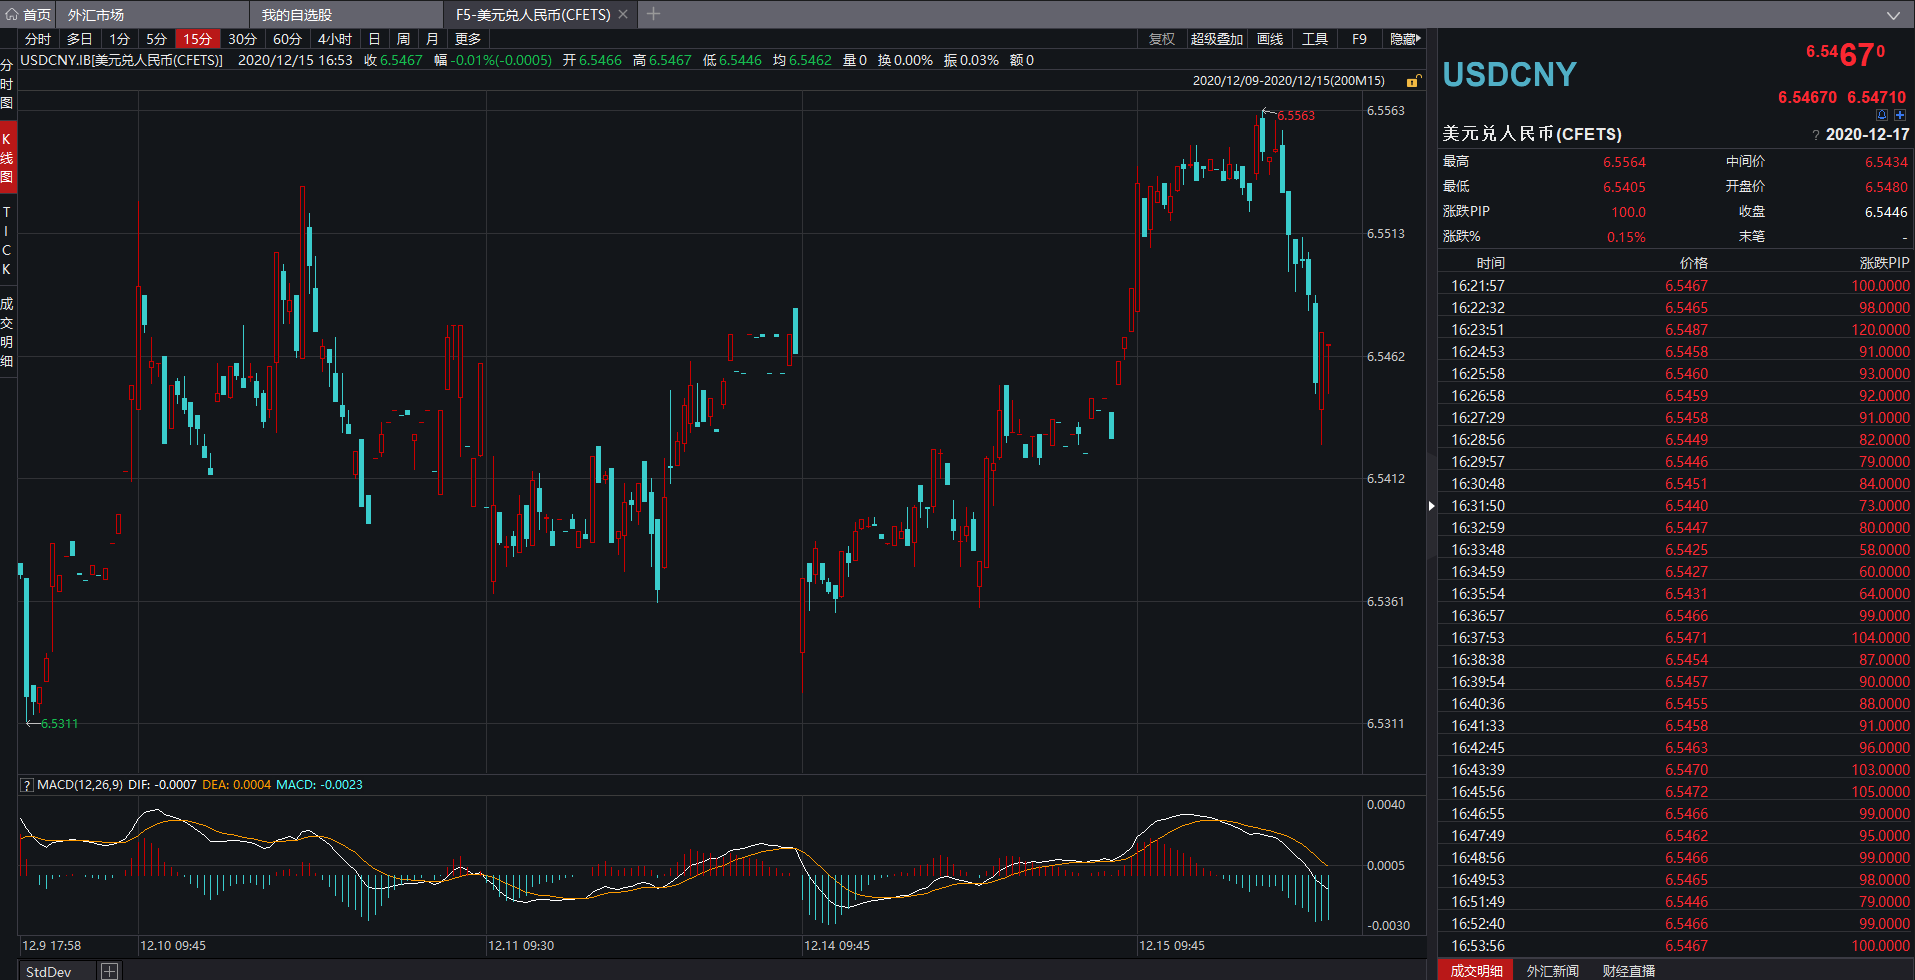The height and width of the screenshot is (980, 1915).
Task: Click the 超级叠加 button
Action: (x=1217, y=39)
